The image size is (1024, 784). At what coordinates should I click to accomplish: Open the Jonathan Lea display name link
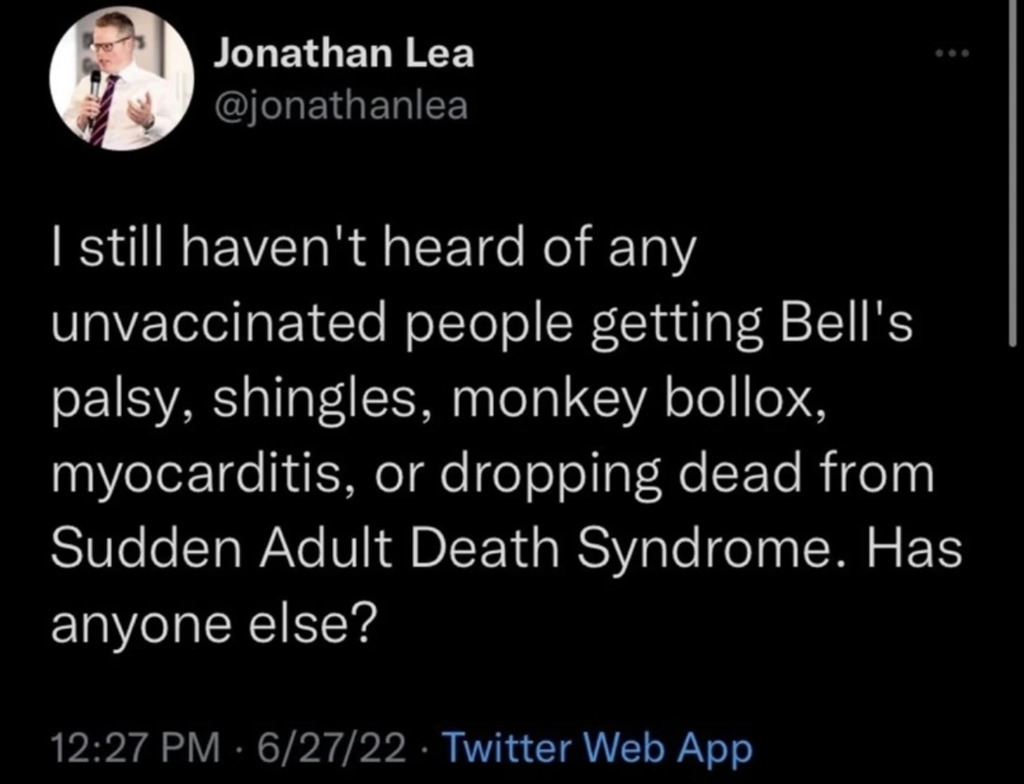[x=344, y=54]
